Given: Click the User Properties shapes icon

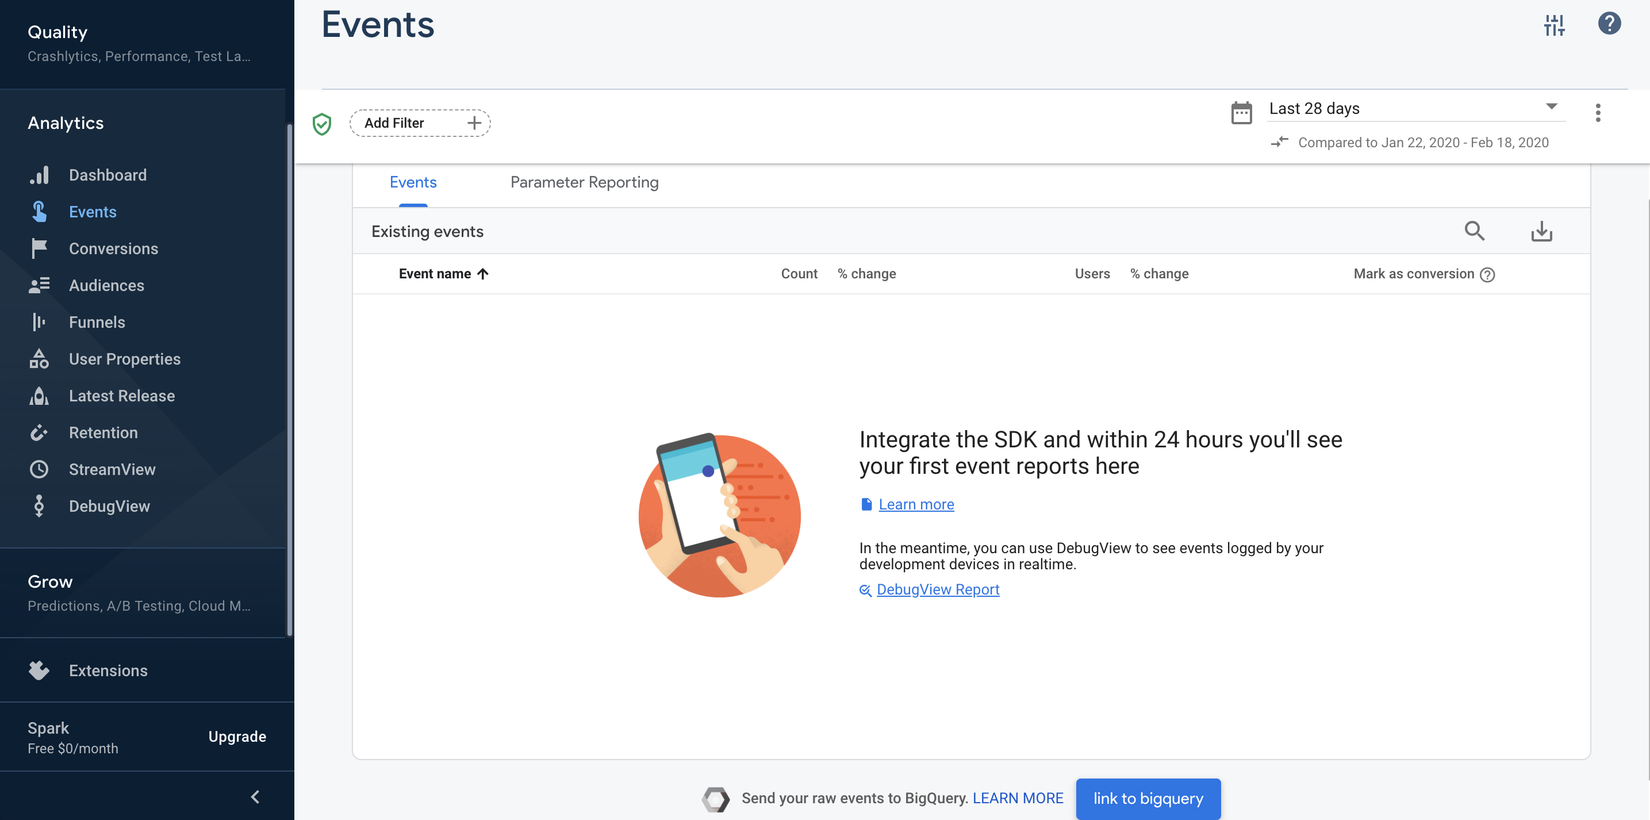Looking at the screenshot, I should coord(39,359).
